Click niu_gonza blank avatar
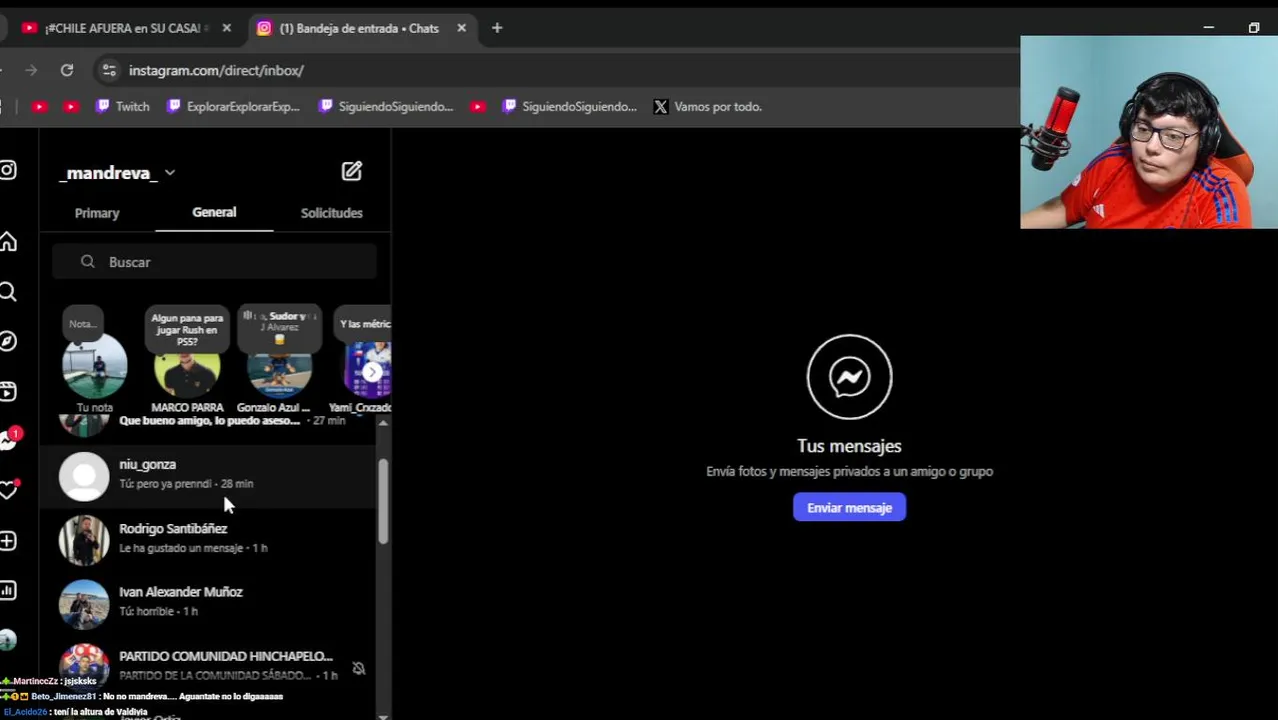Screen dimensions: 1278x720 84,476
